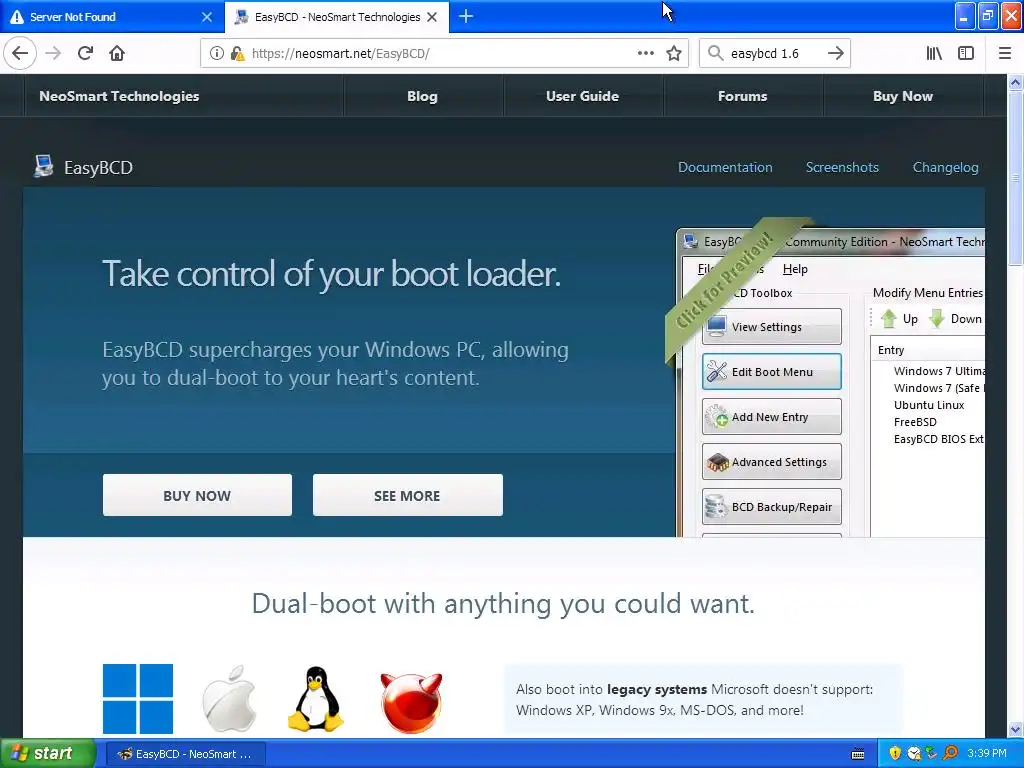1024x768 pixels.
Task: Click the SEE MORE button
Action: click(x=408, y=495)
